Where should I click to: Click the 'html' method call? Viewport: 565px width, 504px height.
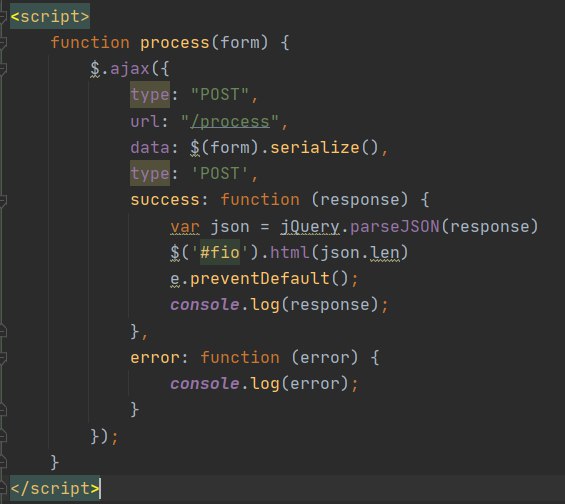pos(290,252)
